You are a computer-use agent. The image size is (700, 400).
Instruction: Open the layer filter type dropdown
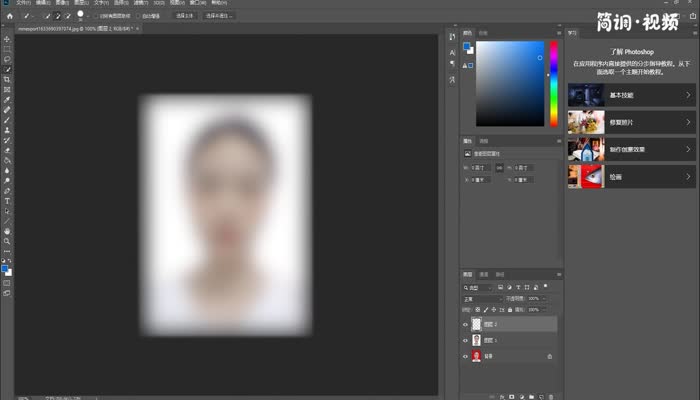point(480,287)
